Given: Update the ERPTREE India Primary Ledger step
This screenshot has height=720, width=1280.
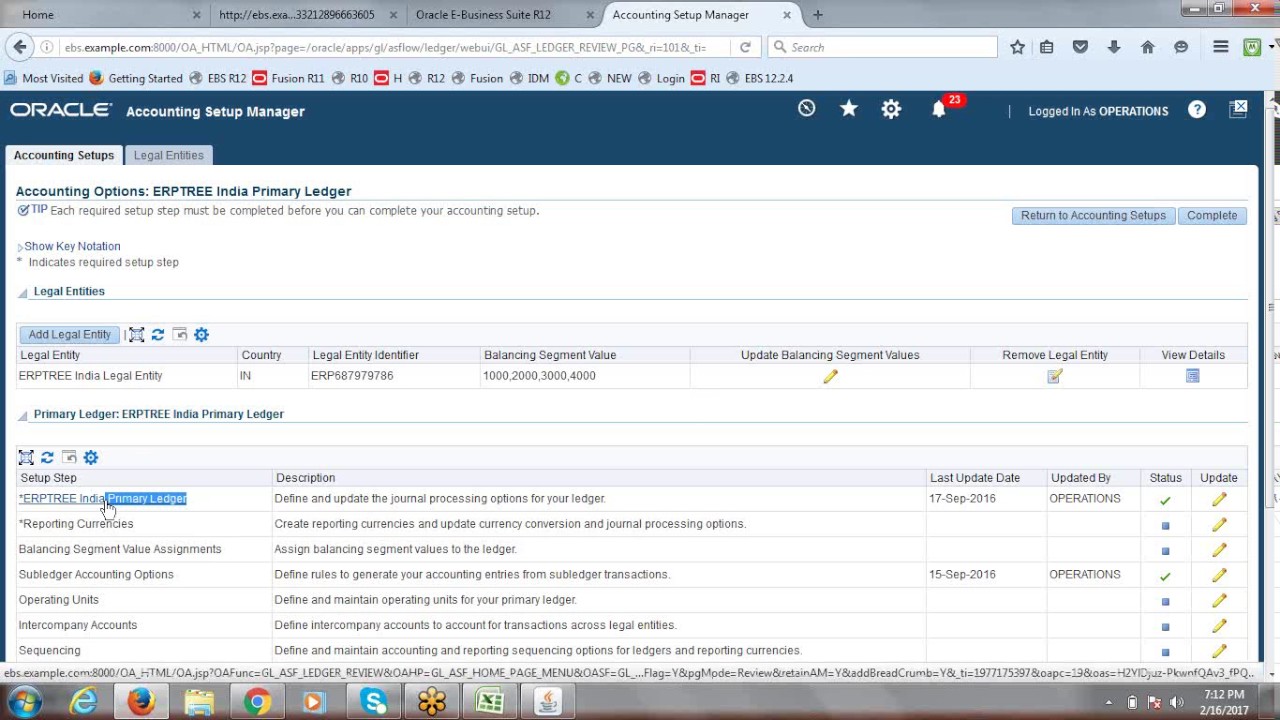Looking at the screenshot, I should 1218,499.
